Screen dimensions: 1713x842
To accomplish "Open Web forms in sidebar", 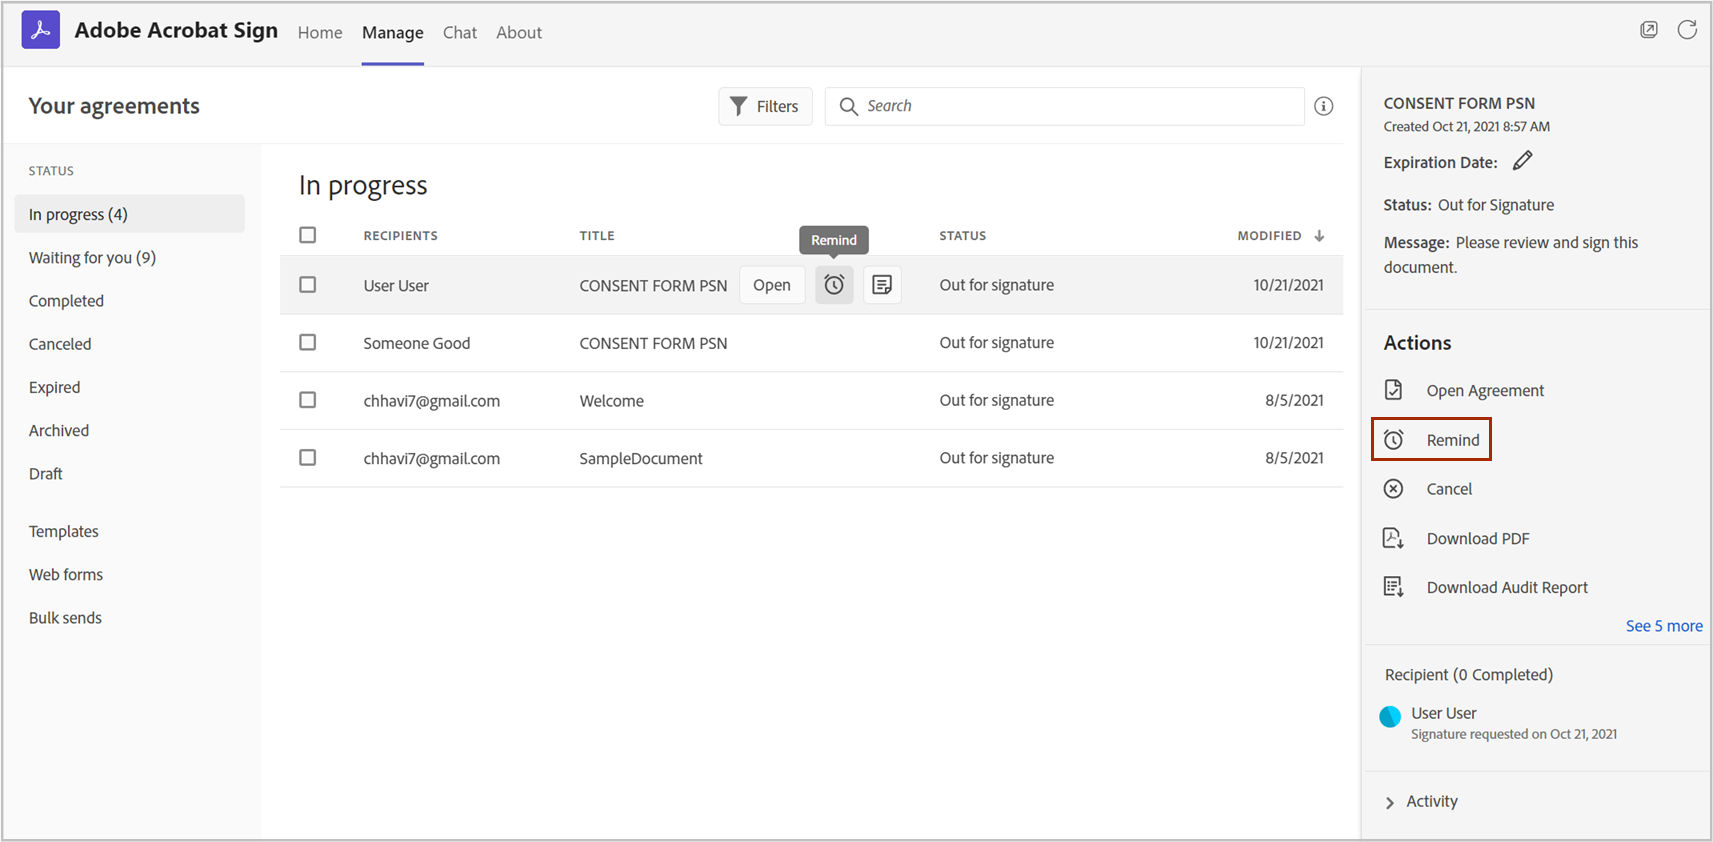I will click(66, 575).
